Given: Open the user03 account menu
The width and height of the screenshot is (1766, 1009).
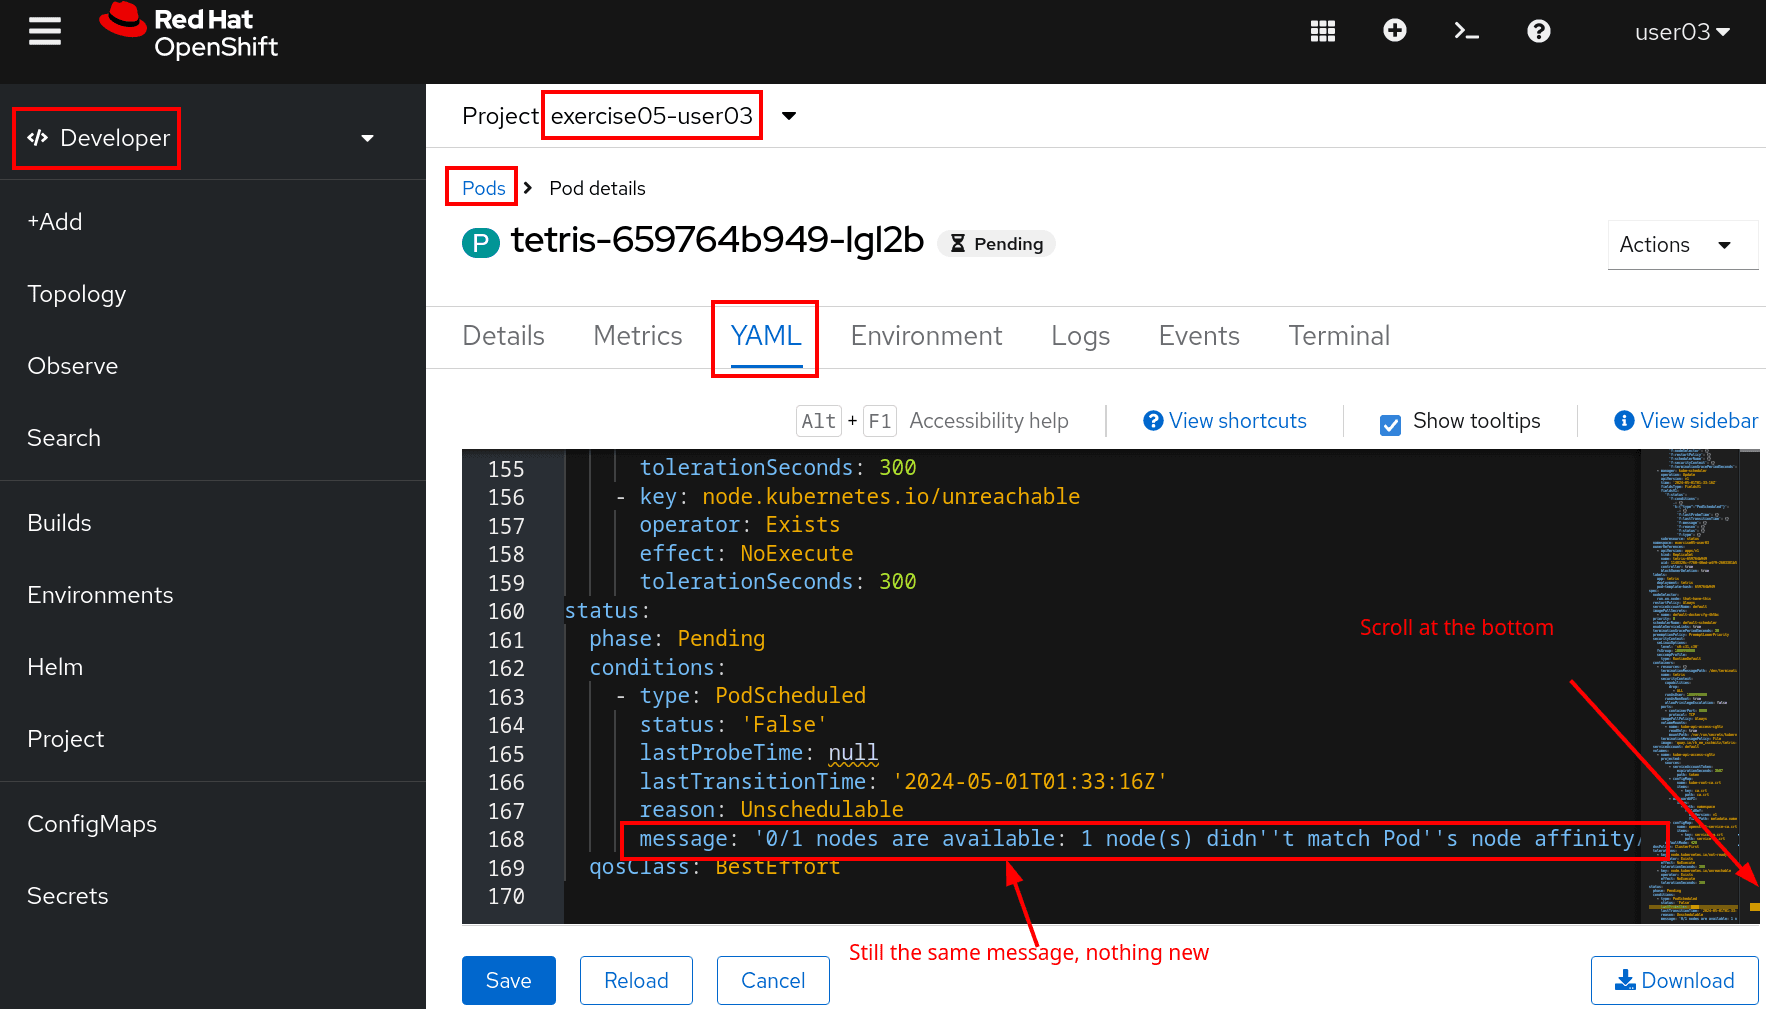Looking at the screenshot, I should coord(1682,32).
